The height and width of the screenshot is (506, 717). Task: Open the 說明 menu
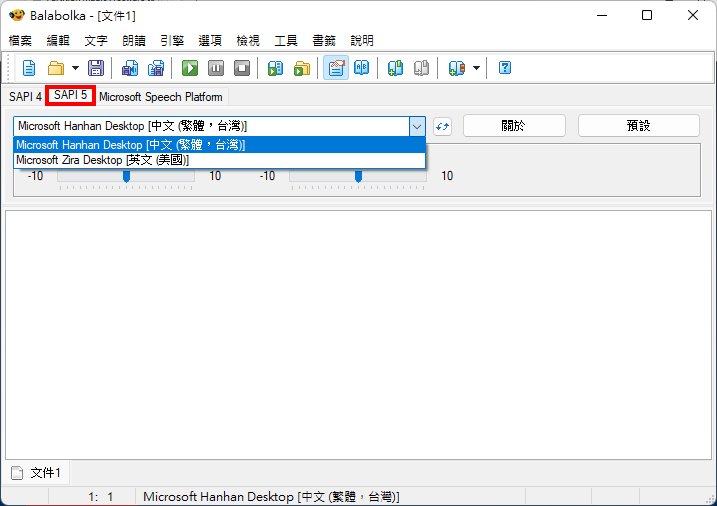tap(362, 41)
